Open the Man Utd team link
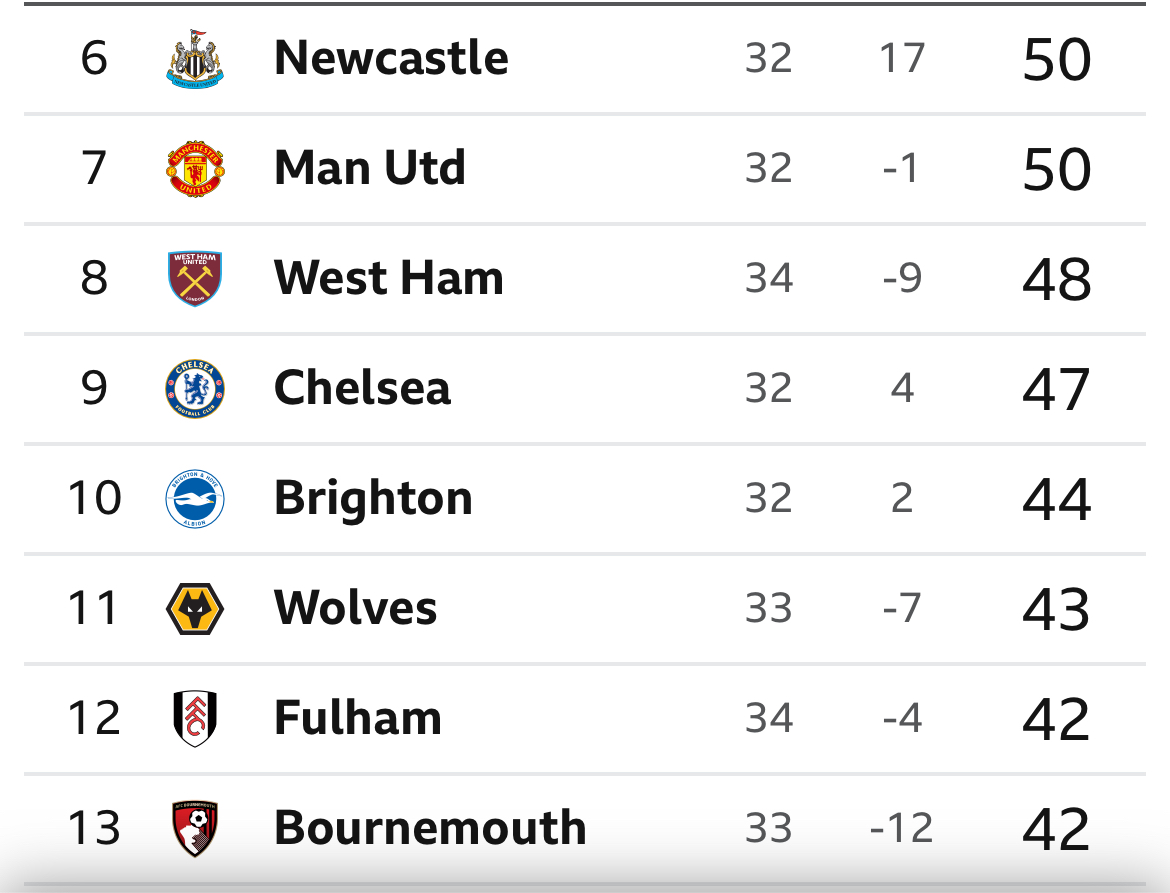Viewport: 1170px width, 893px height. pos(370,168)
